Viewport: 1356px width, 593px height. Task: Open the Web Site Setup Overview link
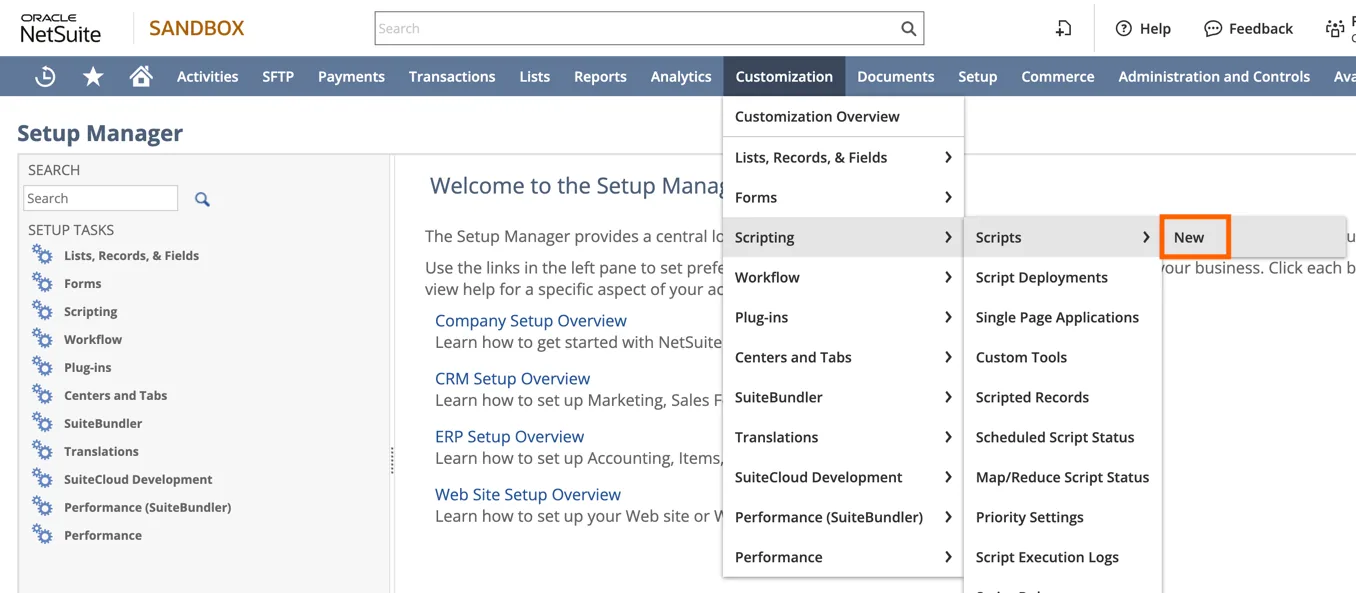click(x=528, y=495)
